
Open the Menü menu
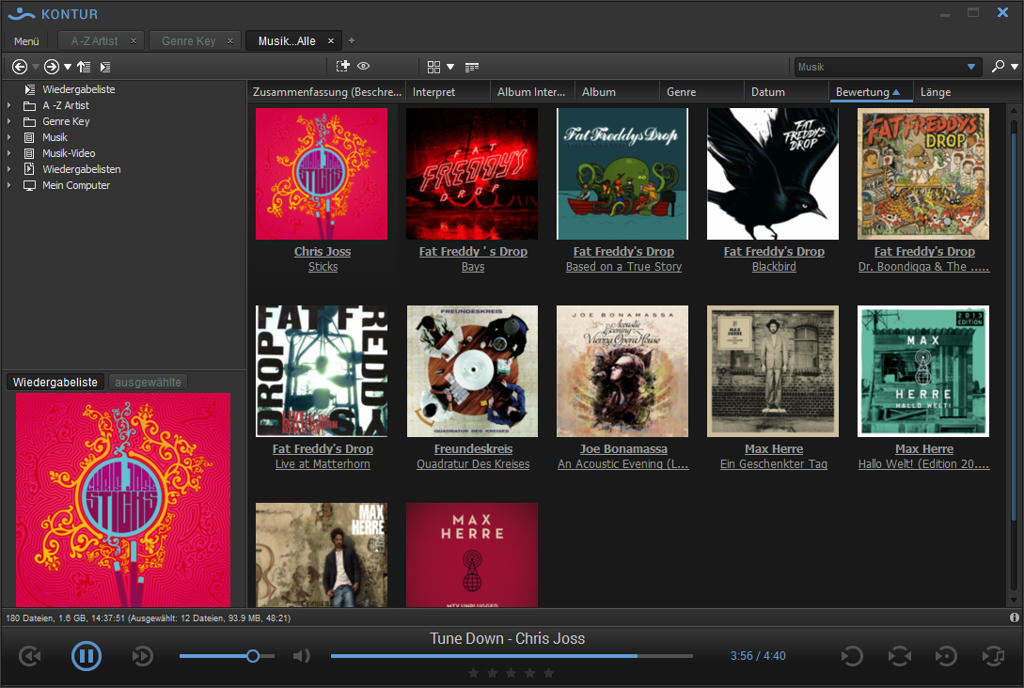[x=26, y=41]
